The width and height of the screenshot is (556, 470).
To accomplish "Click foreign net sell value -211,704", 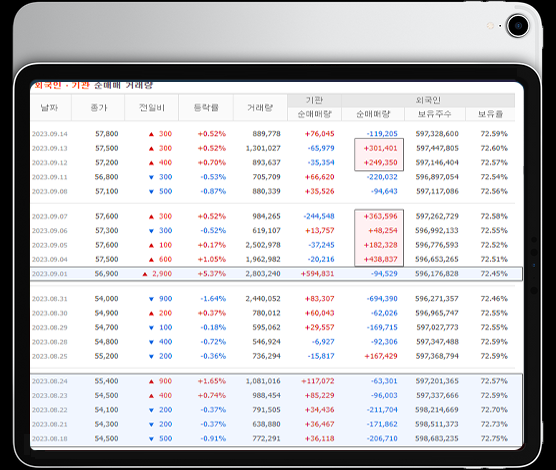I will pyautogui.click(x=382, y=410).
